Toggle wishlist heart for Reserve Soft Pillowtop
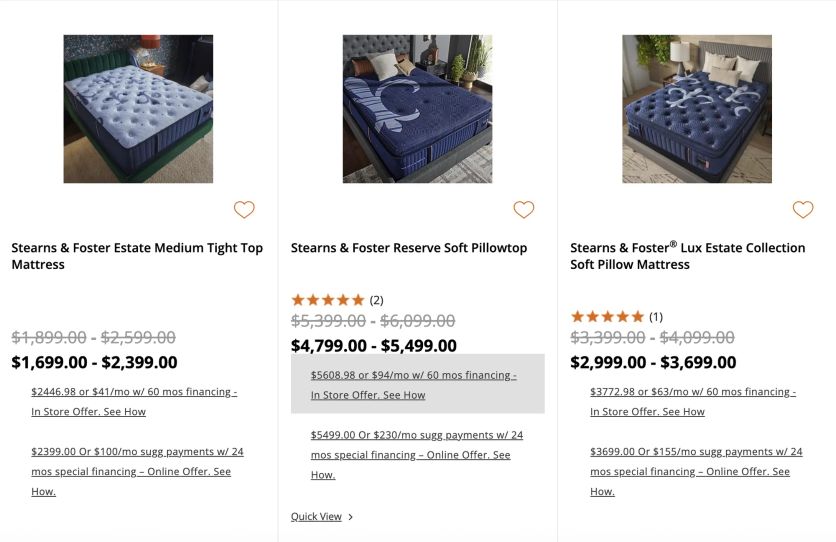Screen dimensions: 836x542 (523, 209)
